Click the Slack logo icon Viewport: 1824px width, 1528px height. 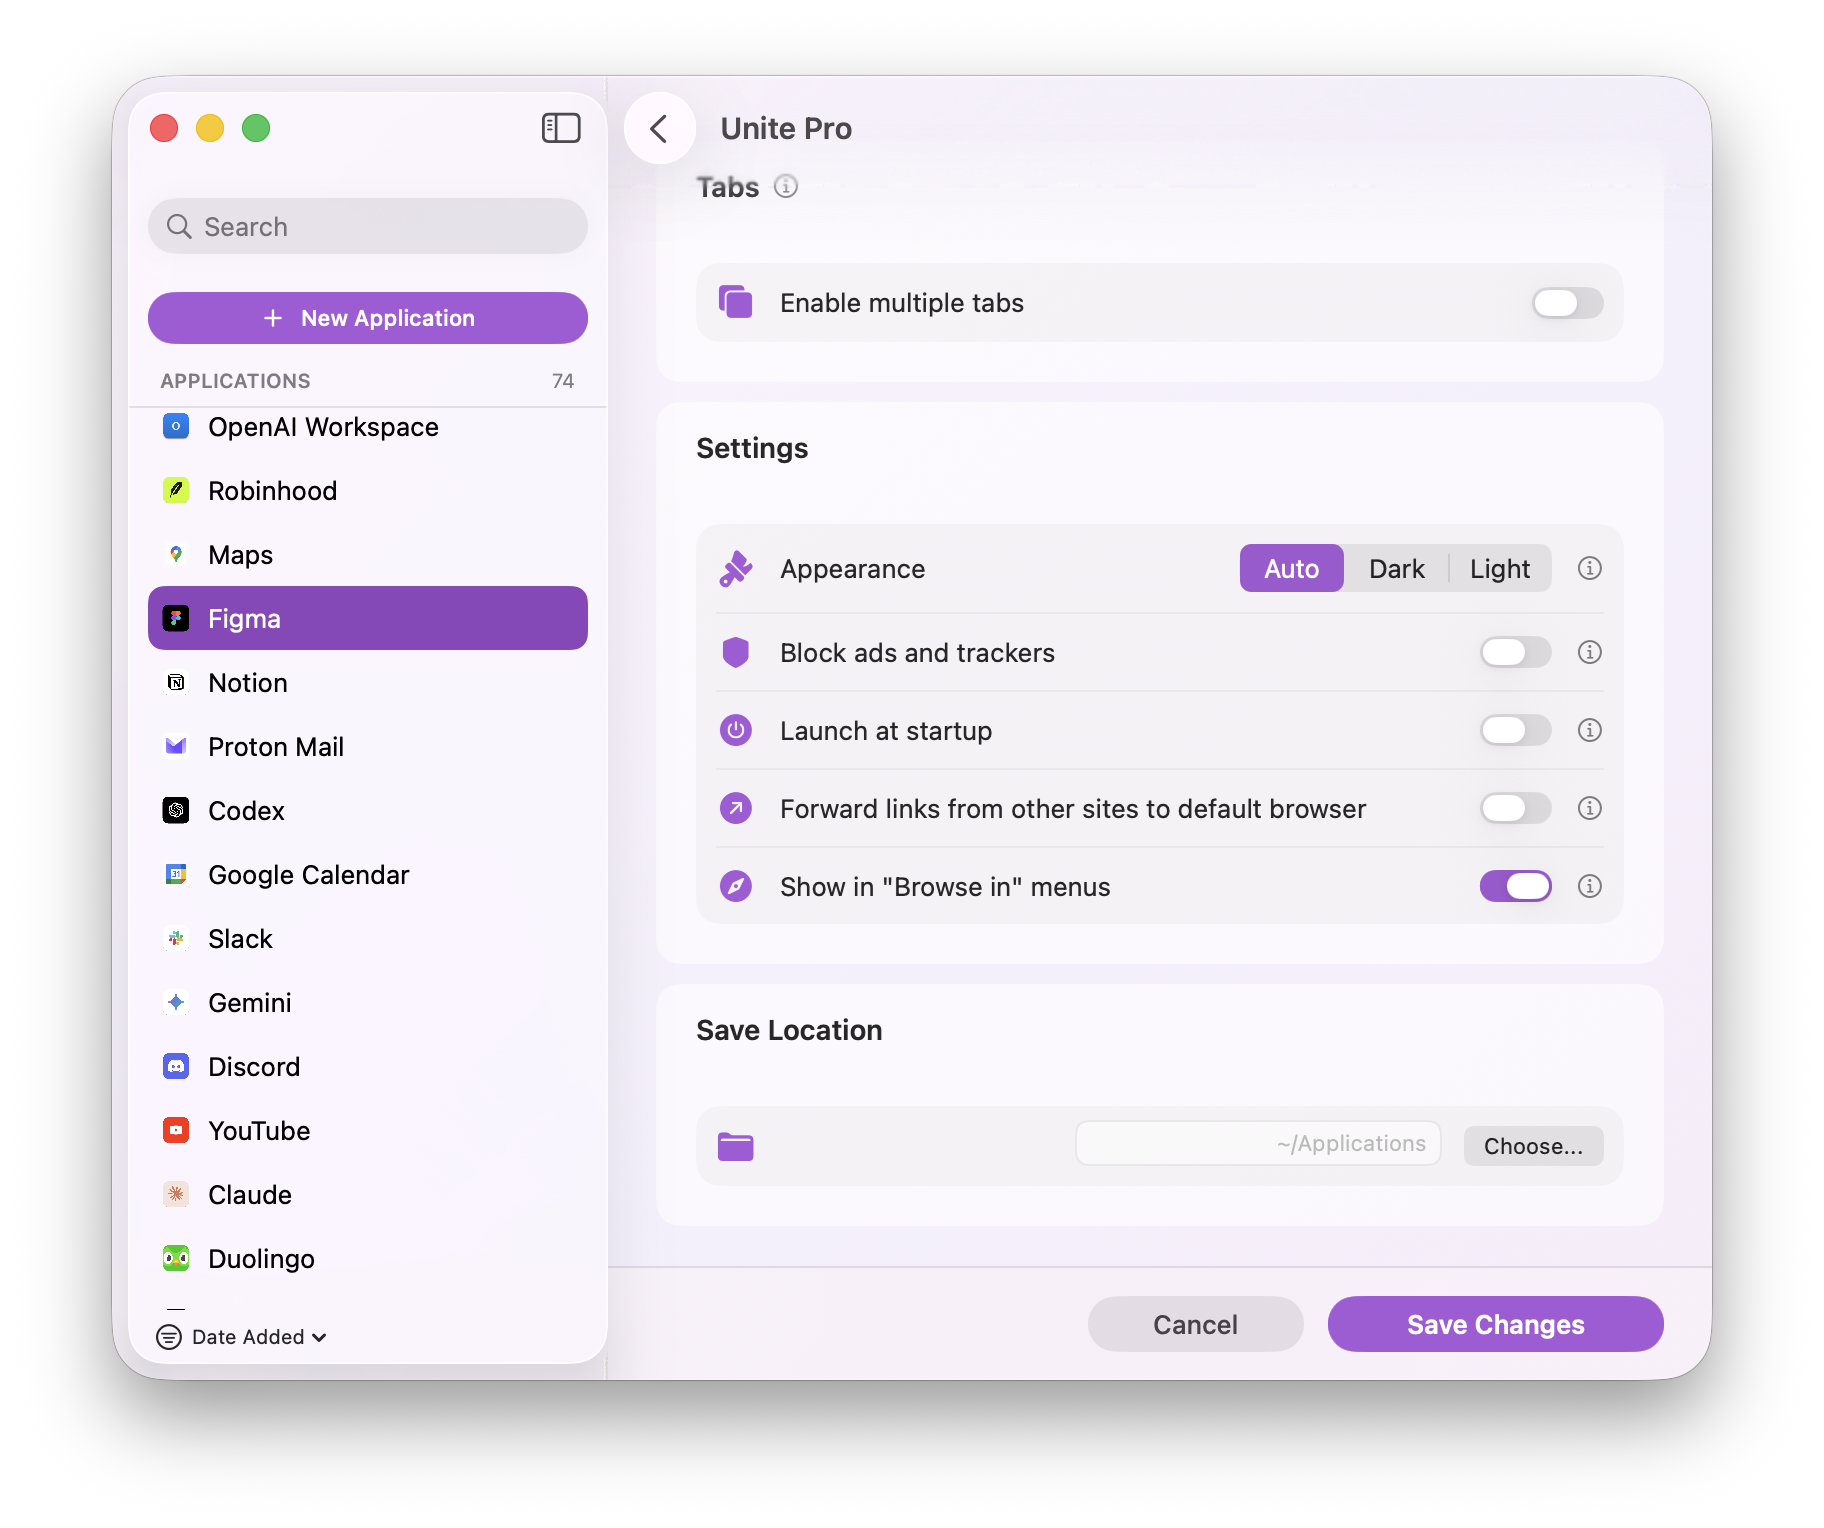(176, 939)
